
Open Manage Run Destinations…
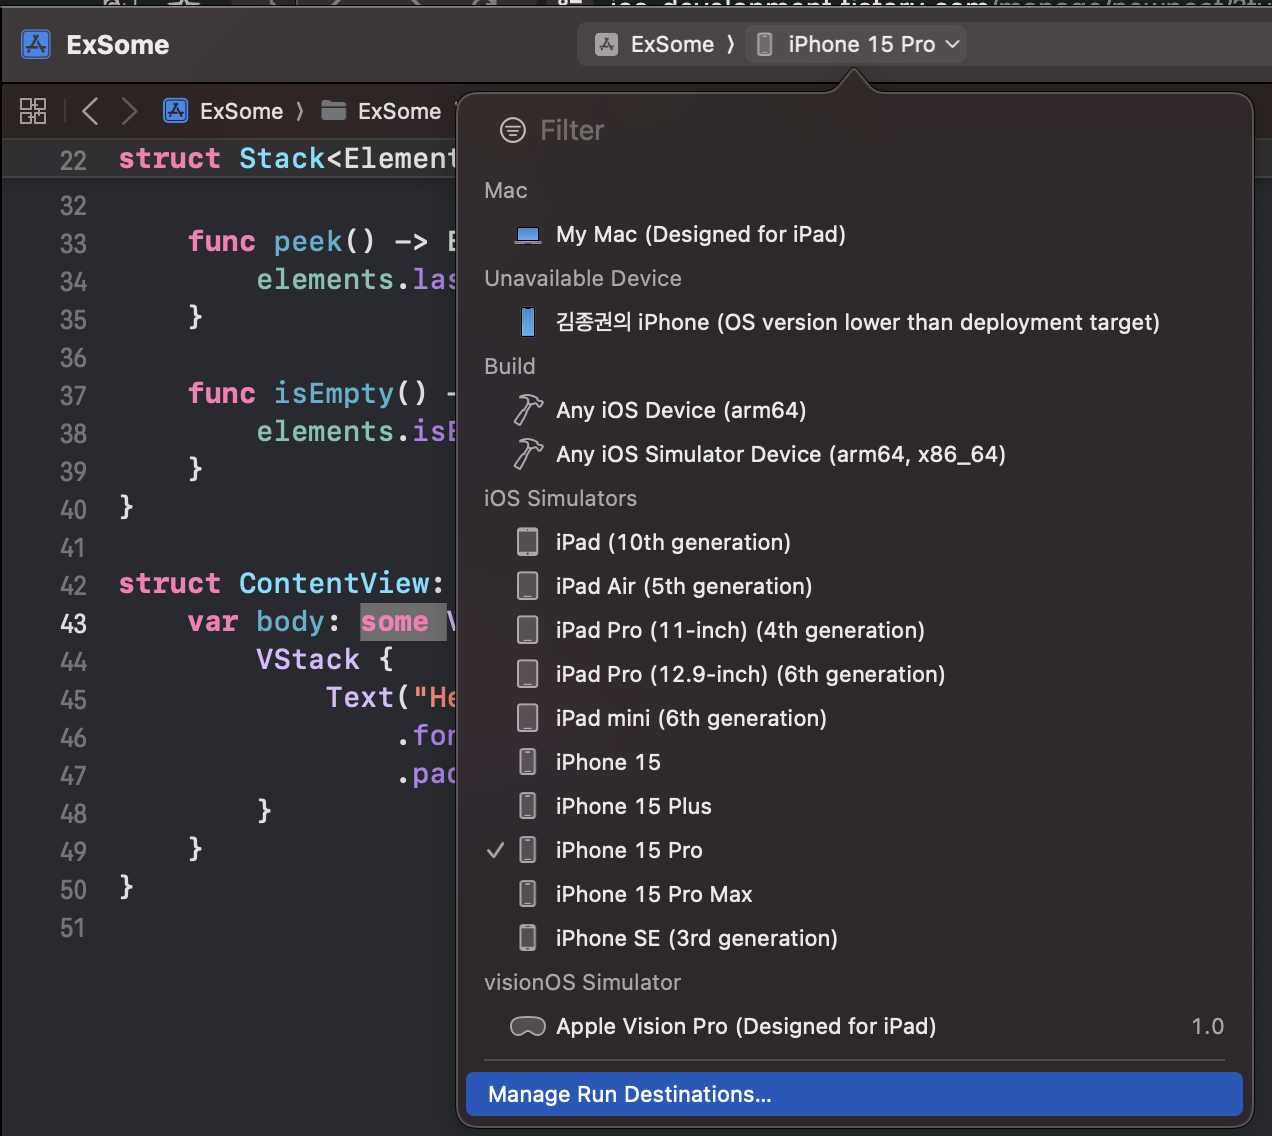(x=854, y=1094)
